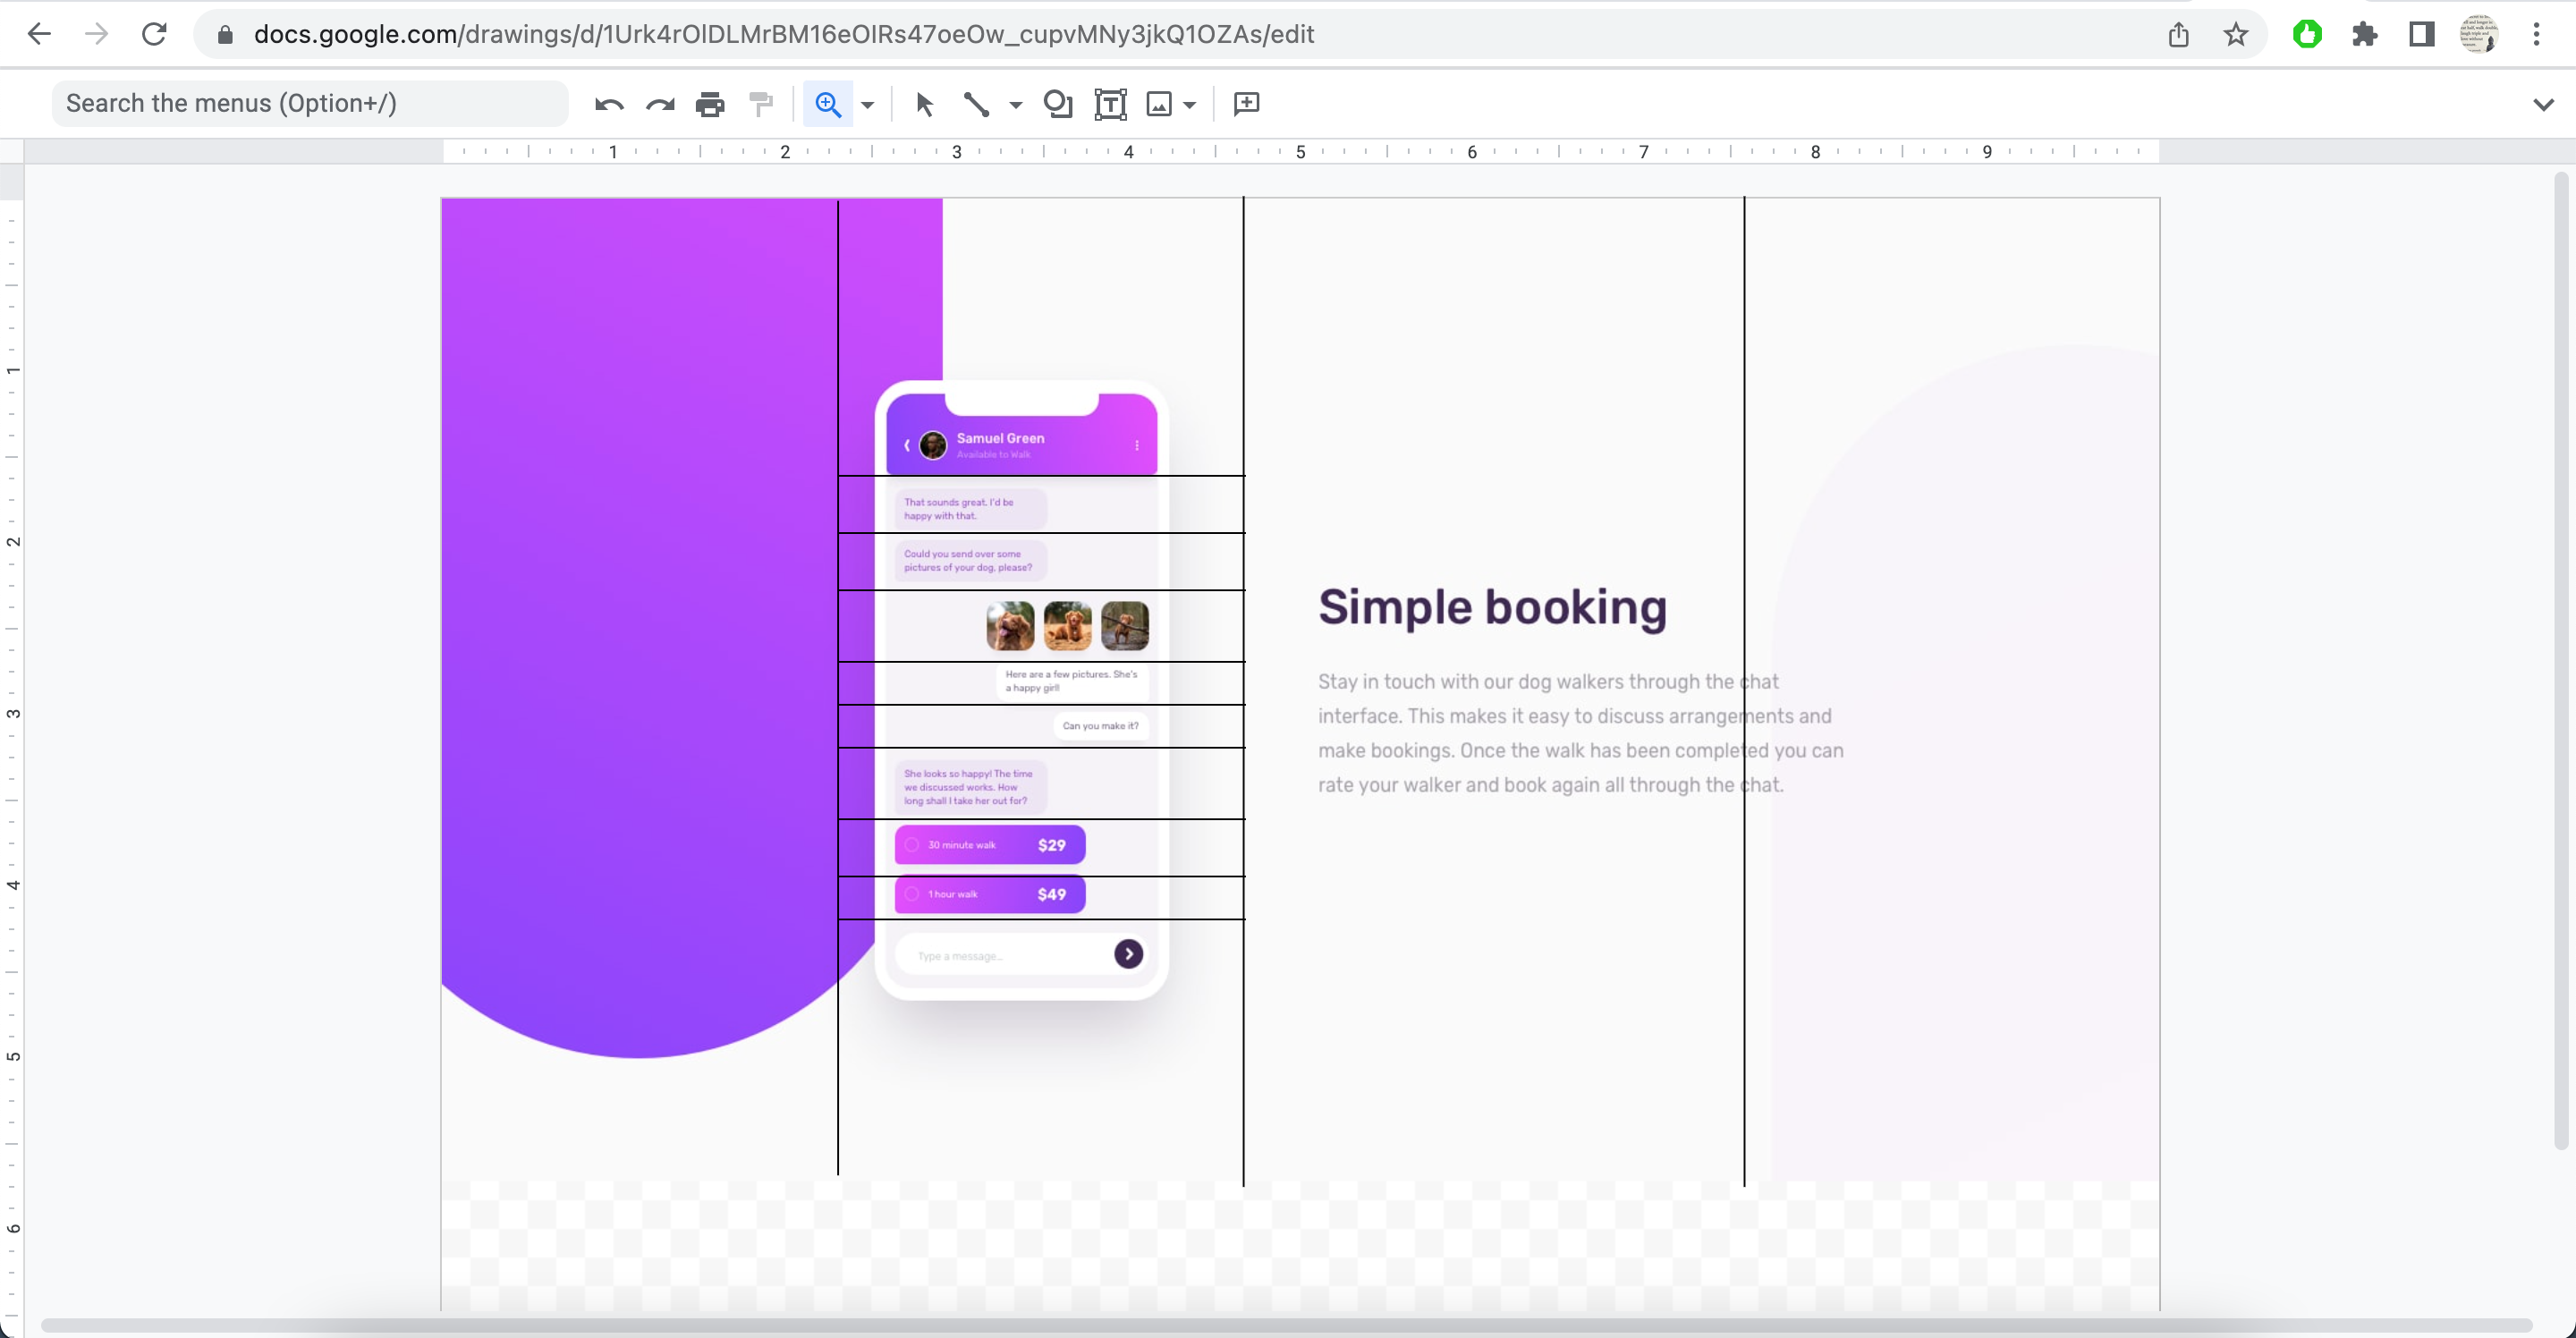The image size is (2576, 1338).
Task: Select the 1 hour walk option
Action: (x=990, y=894)
